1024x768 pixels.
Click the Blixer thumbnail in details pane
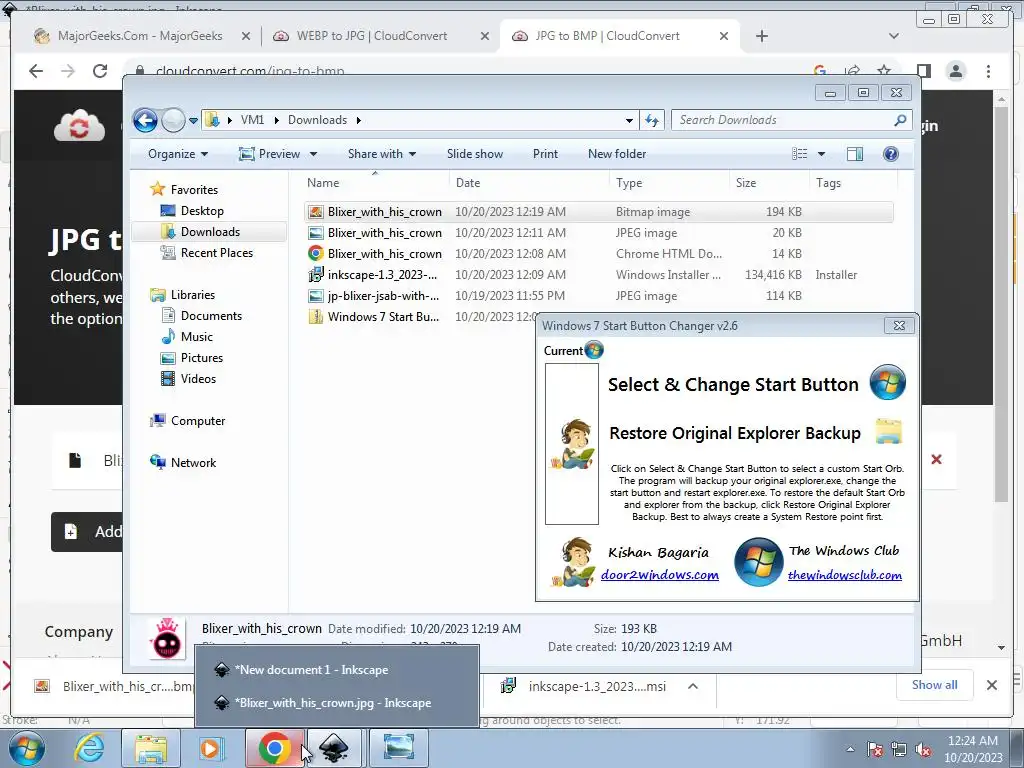click(x=166, y=638)
